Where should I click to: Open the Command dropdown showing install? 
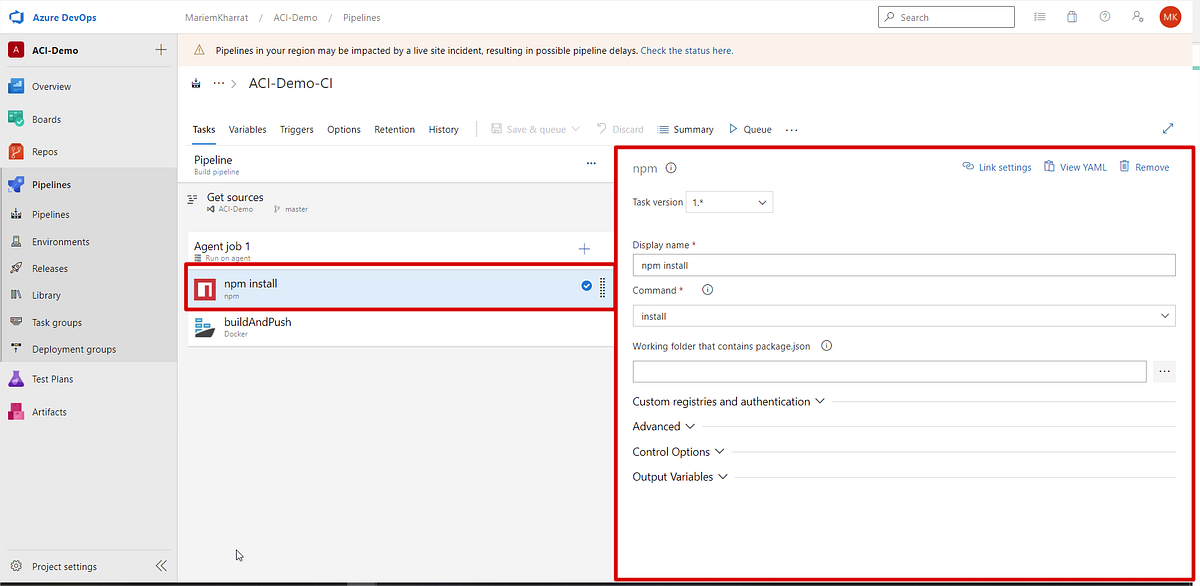click(902, 315)
